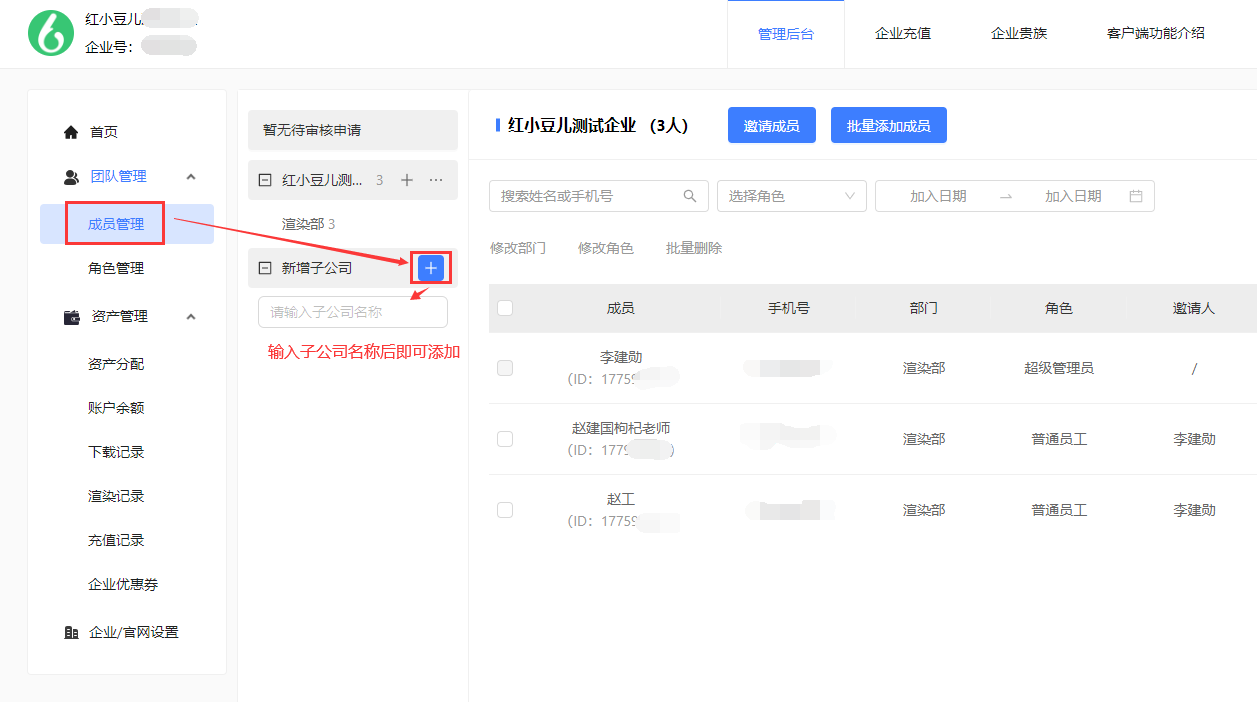
Task: Switch to the 企业充值 tab
Action: (903, 34)
